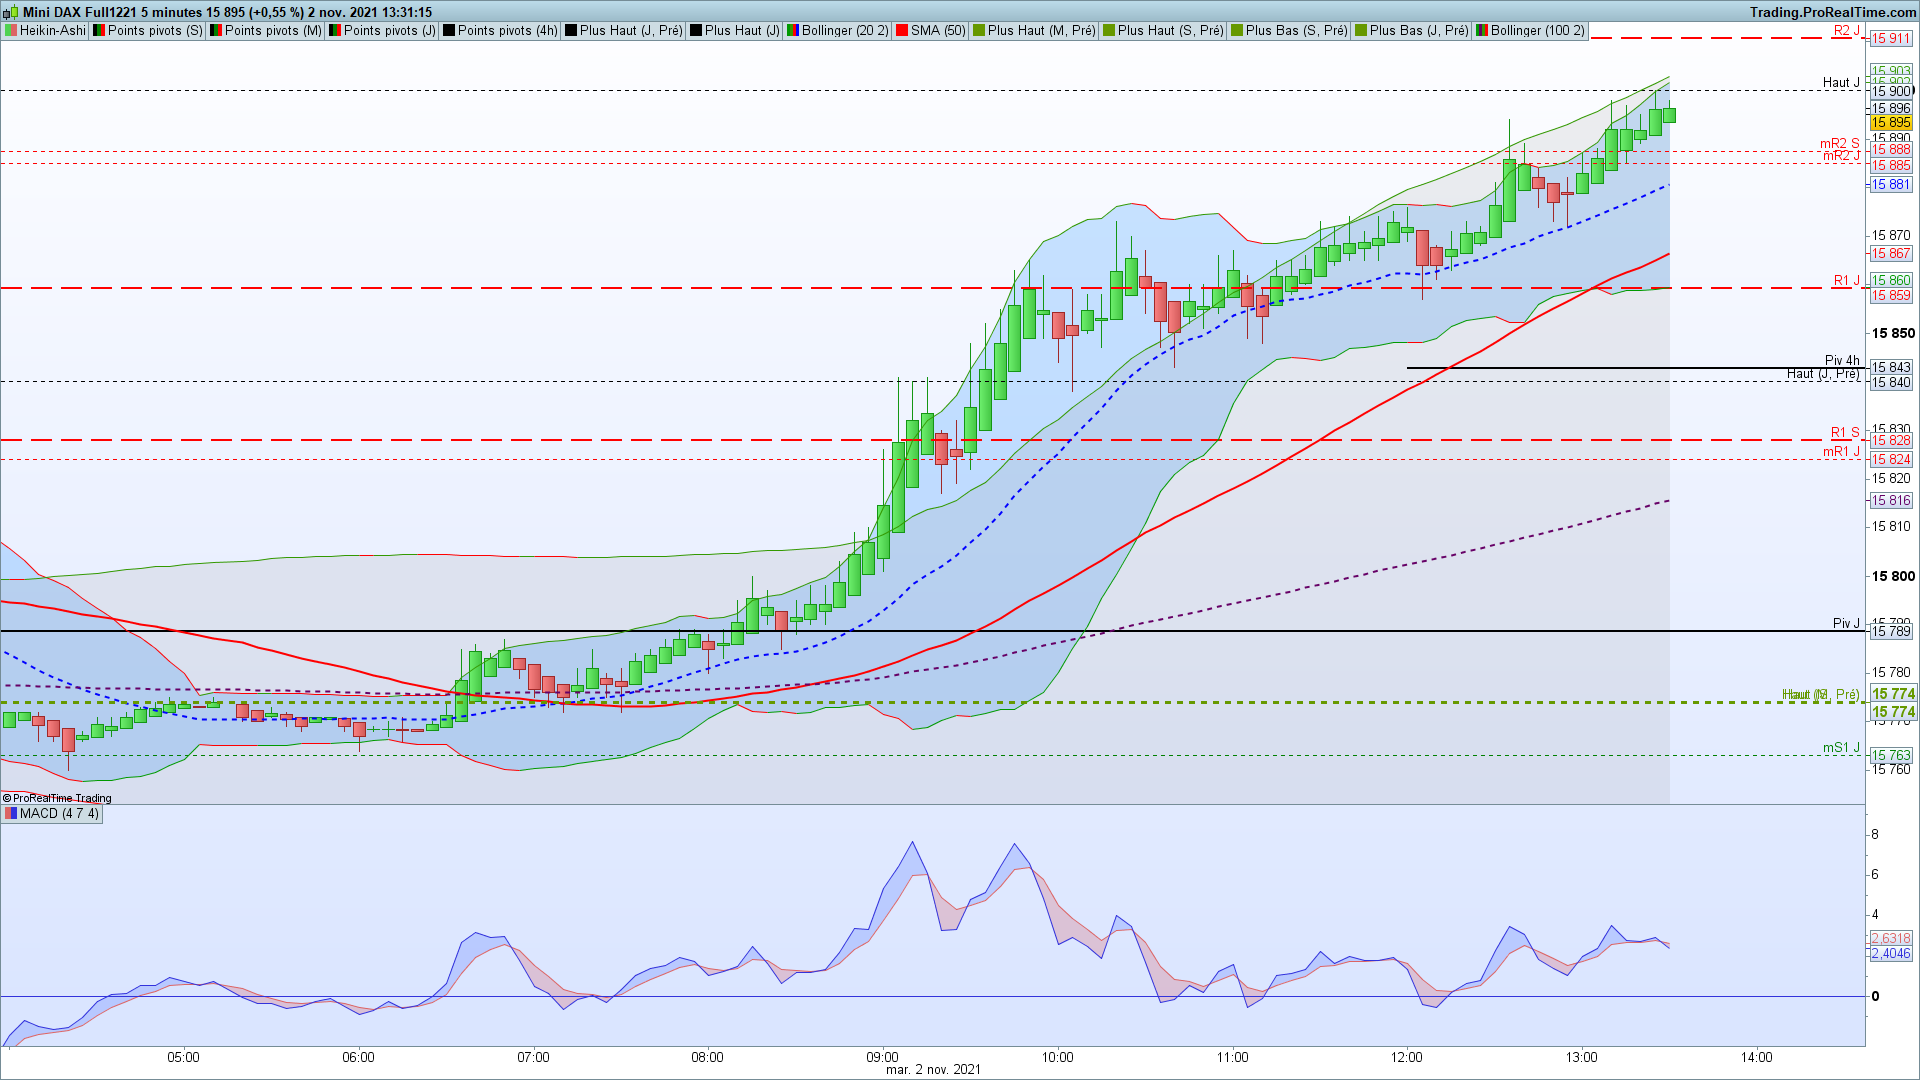Click the red SMA (50) swatch icon

tap(902, 31)
